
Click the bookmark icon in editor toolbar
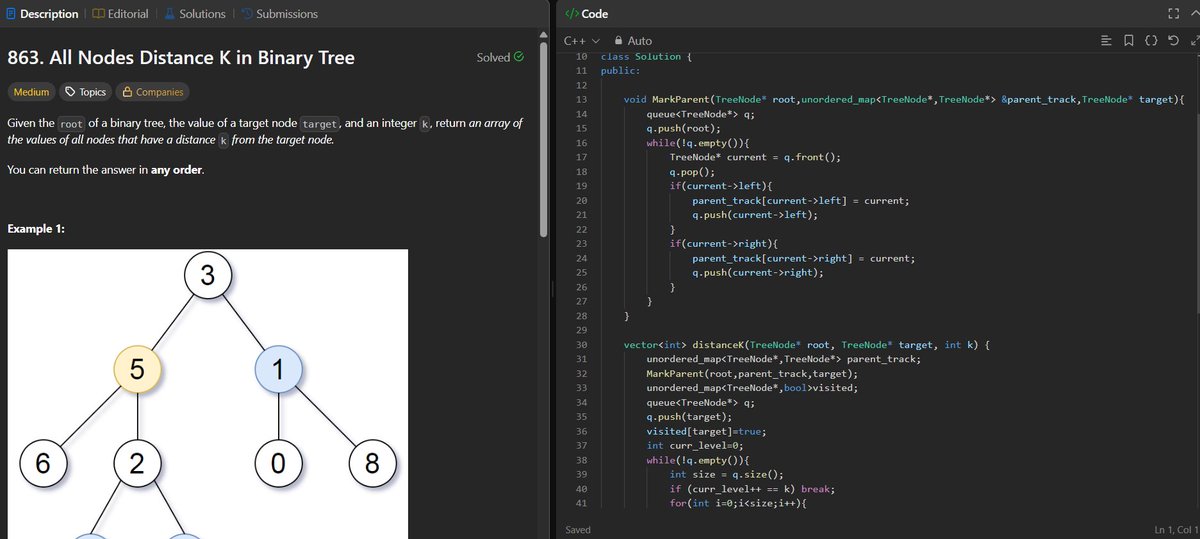point(1128,41)
